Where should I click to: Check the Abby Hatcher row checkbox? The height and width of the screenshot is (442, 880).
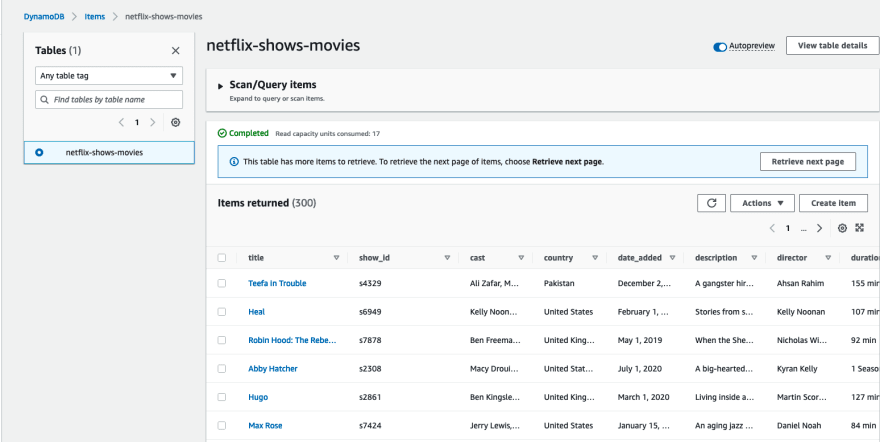pyautogui.click(x=222, y=369)
